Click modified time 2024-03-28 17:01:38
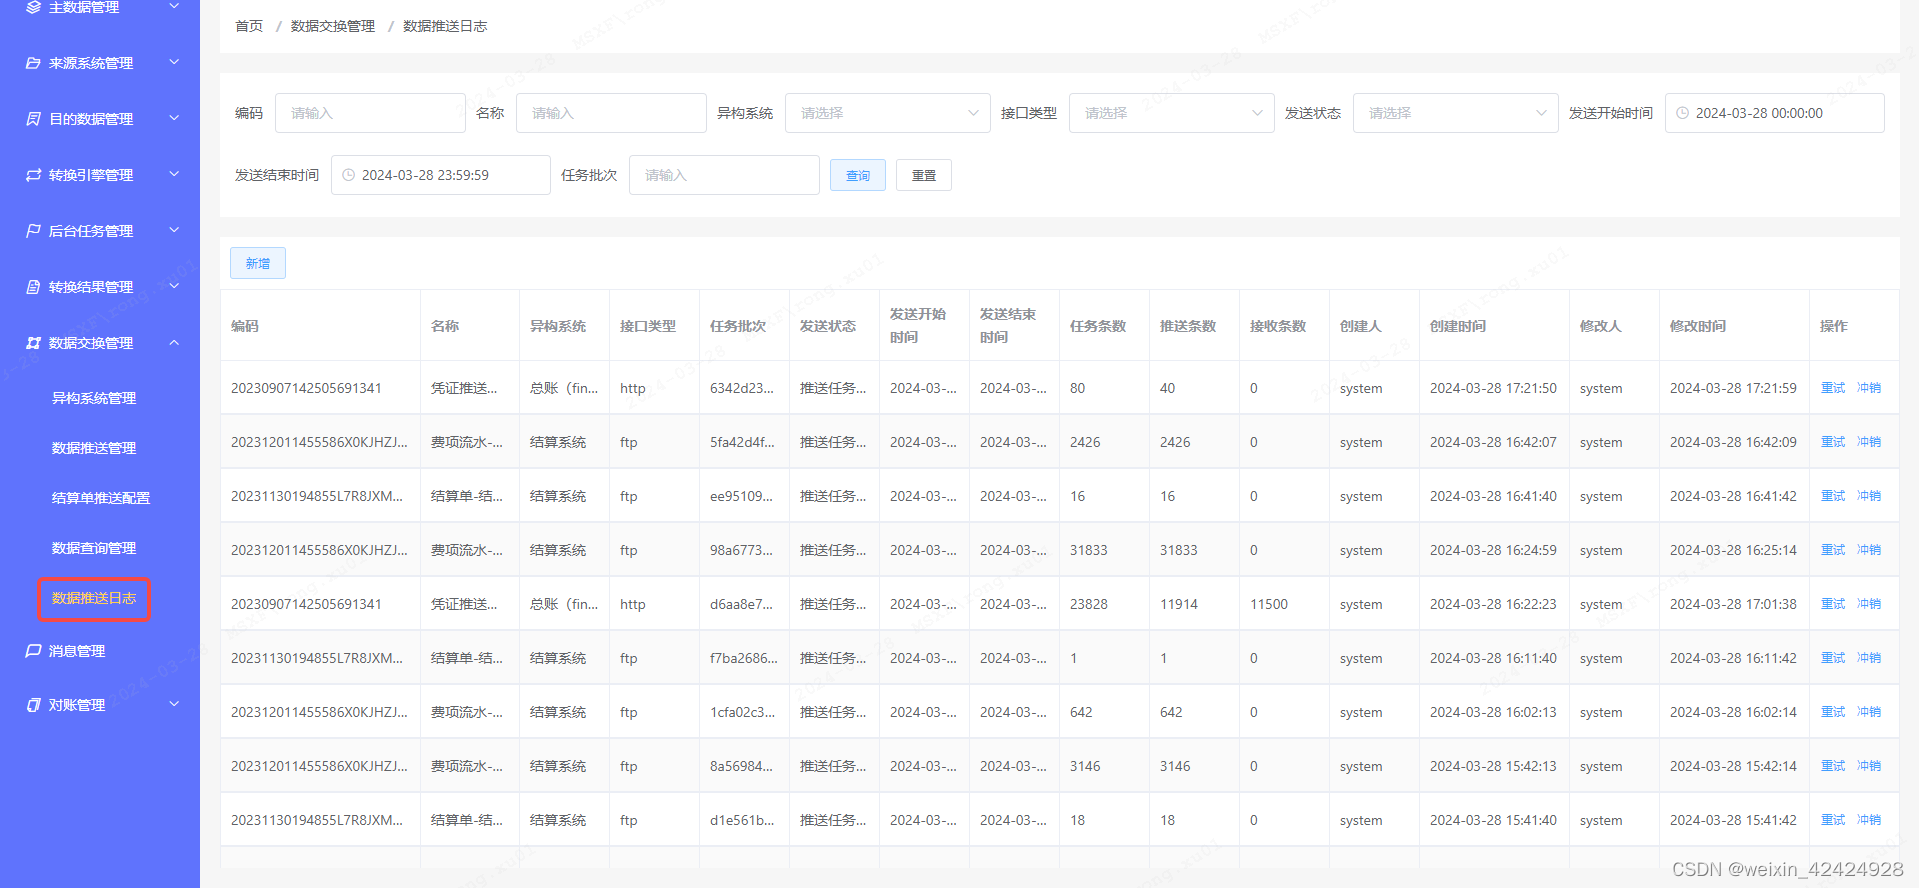The width and height of the screenshot is (1919, 888). coord(1733,604)
